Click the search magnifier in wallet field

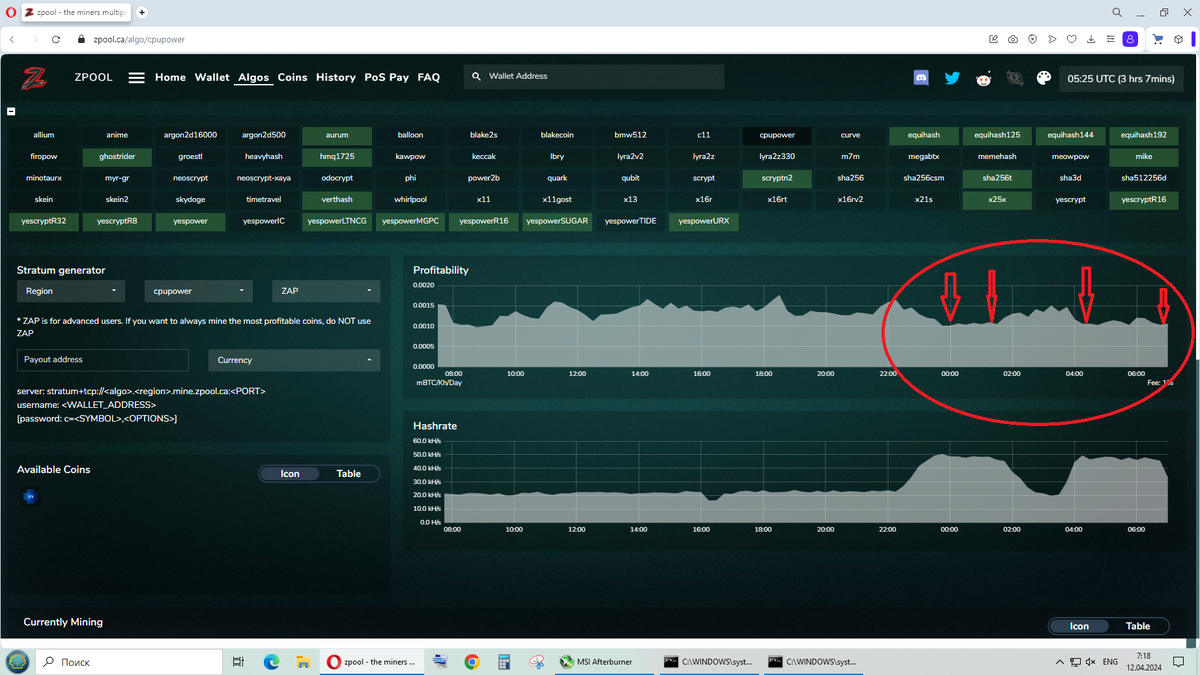(x=476, y=76)
